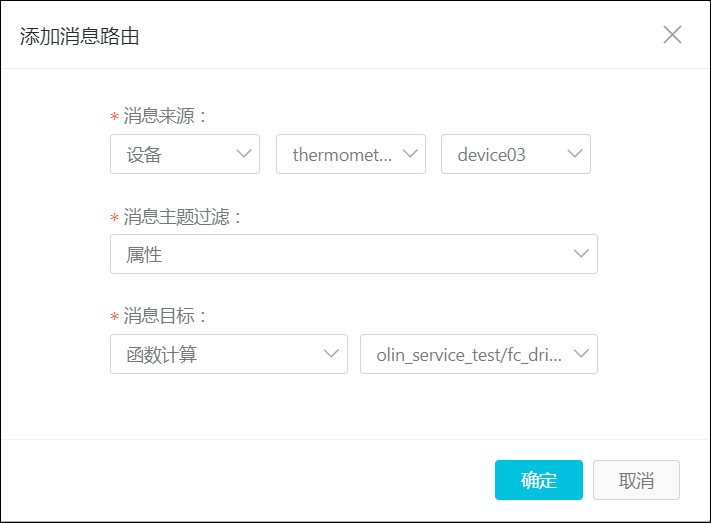The height and width of the screenshot is (523, 711).
Task: Click the chevron arrow beside thermomet... field
Action: (410, 154)
